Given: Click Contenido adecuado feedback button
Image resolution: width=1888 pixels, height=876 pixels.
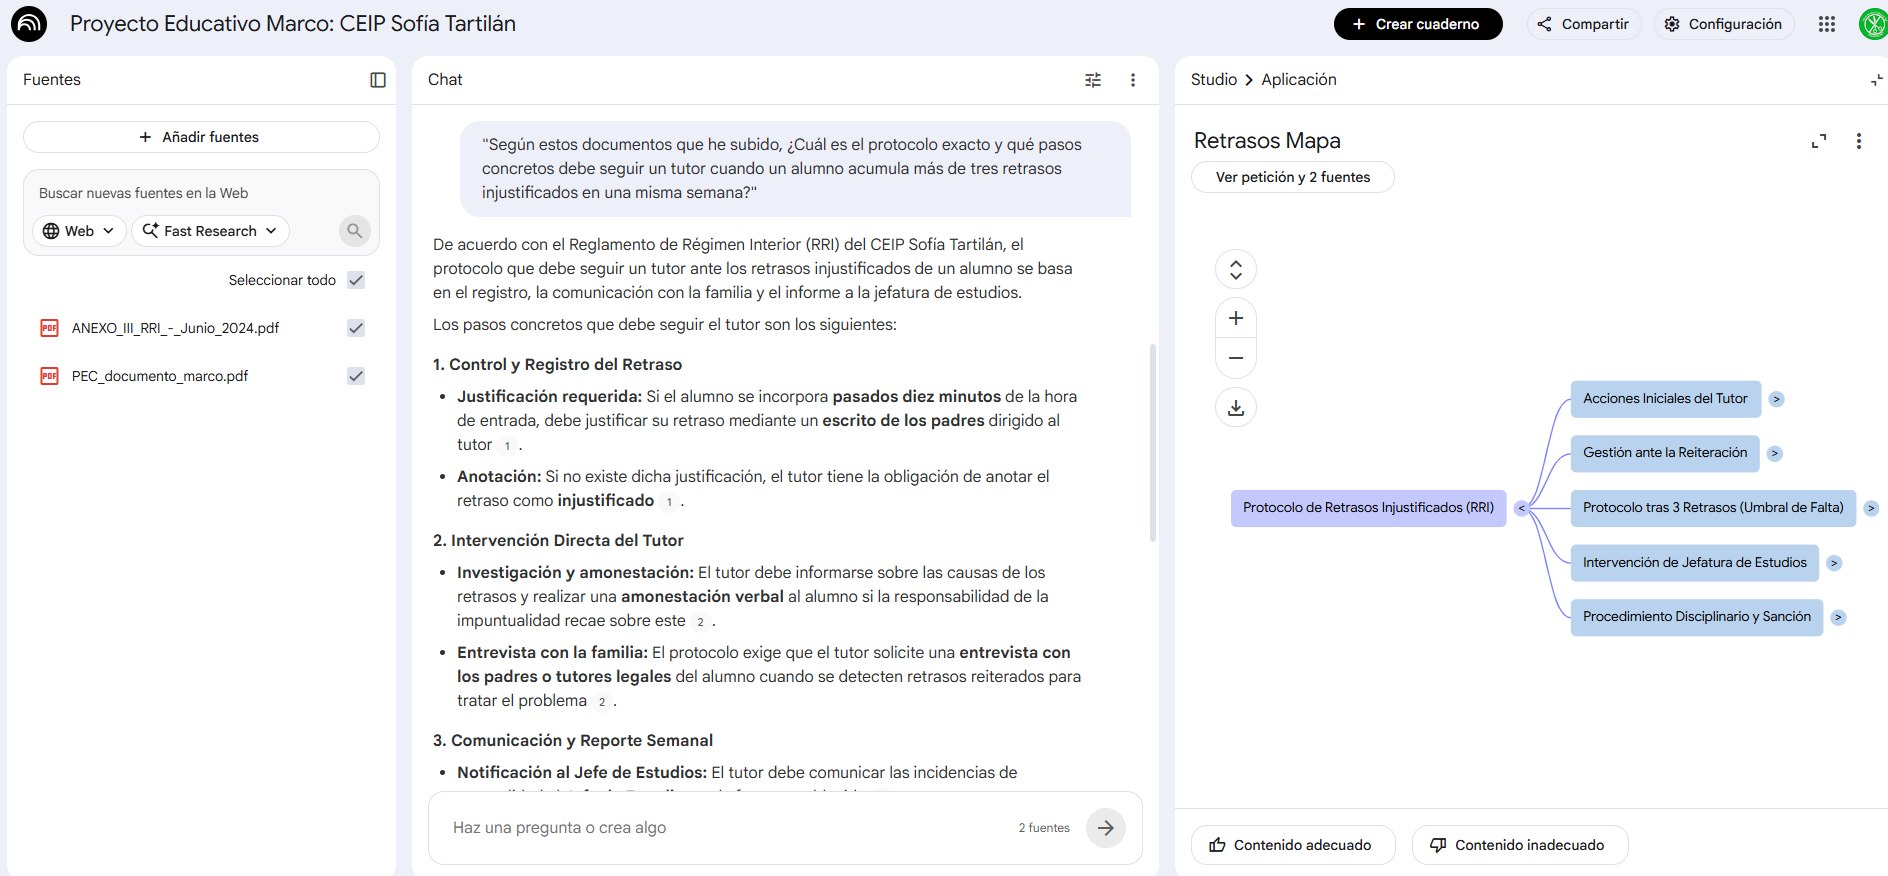Looking at the screenshot, I should 1293,845.
